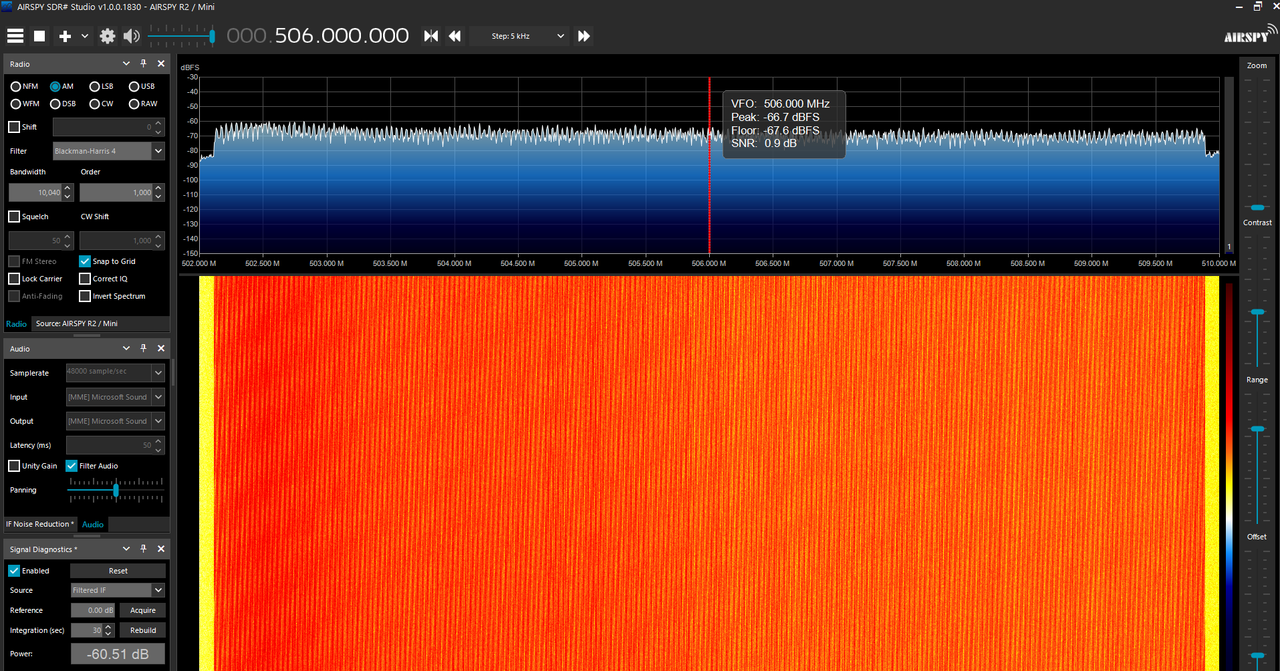The image size is (1280, 671).
Task: Mute audio with the speaker icon
Action: pos(132,36)
